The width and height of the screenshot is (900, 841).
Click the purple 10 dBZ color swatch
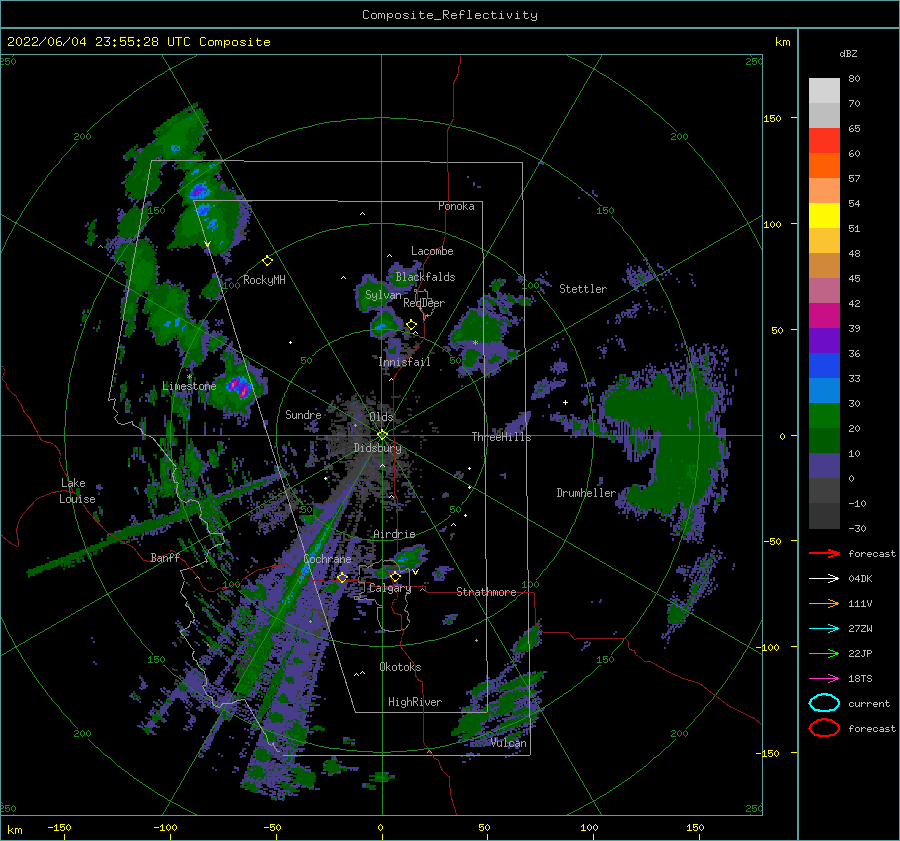click(824, 465)
